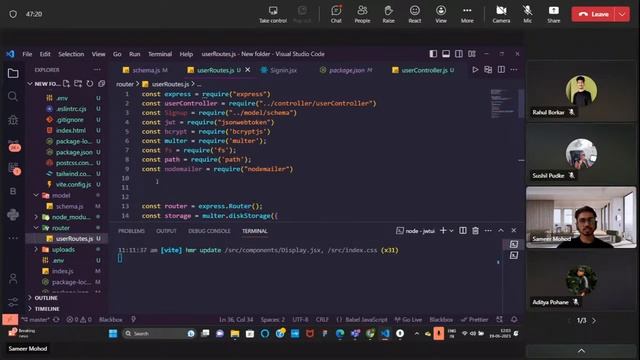Open the Run menu
This screenshot has height=360, width=640.
coord(134,54)
